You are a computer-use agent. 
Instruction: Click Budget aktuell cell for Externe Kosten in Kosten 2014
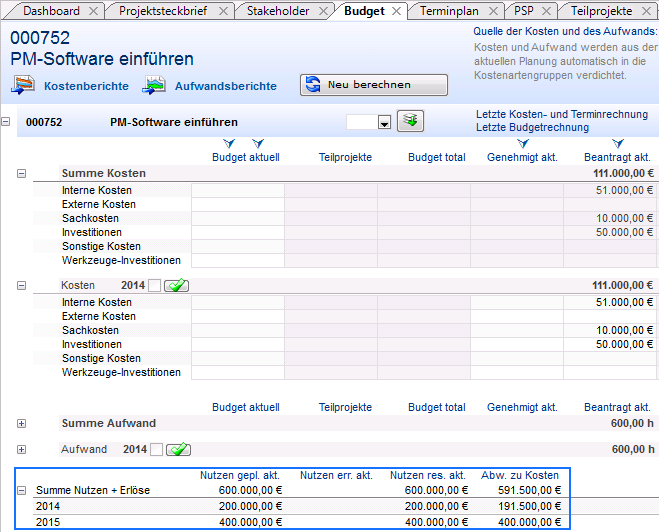(238, 316)
